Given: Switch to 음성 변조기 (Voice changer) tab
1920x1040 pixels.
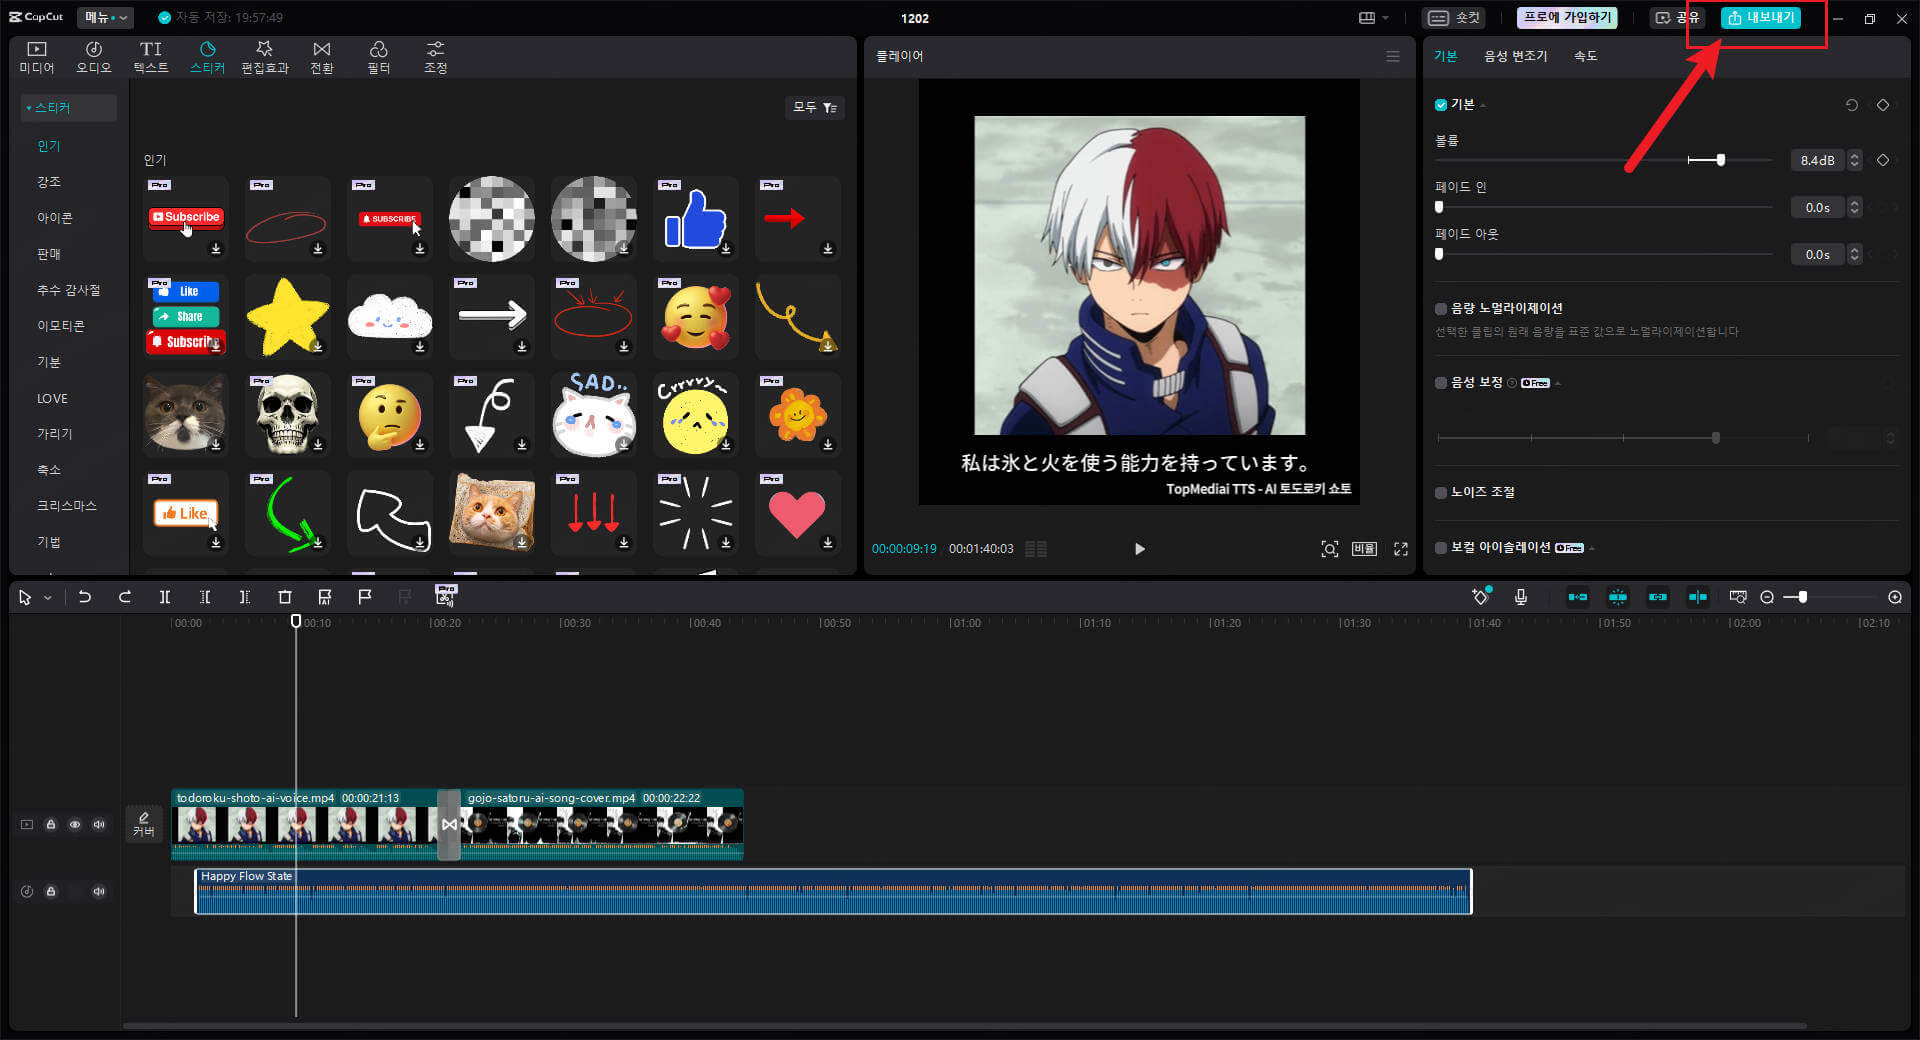Looking at the screenshot, I should point(1515,56).
